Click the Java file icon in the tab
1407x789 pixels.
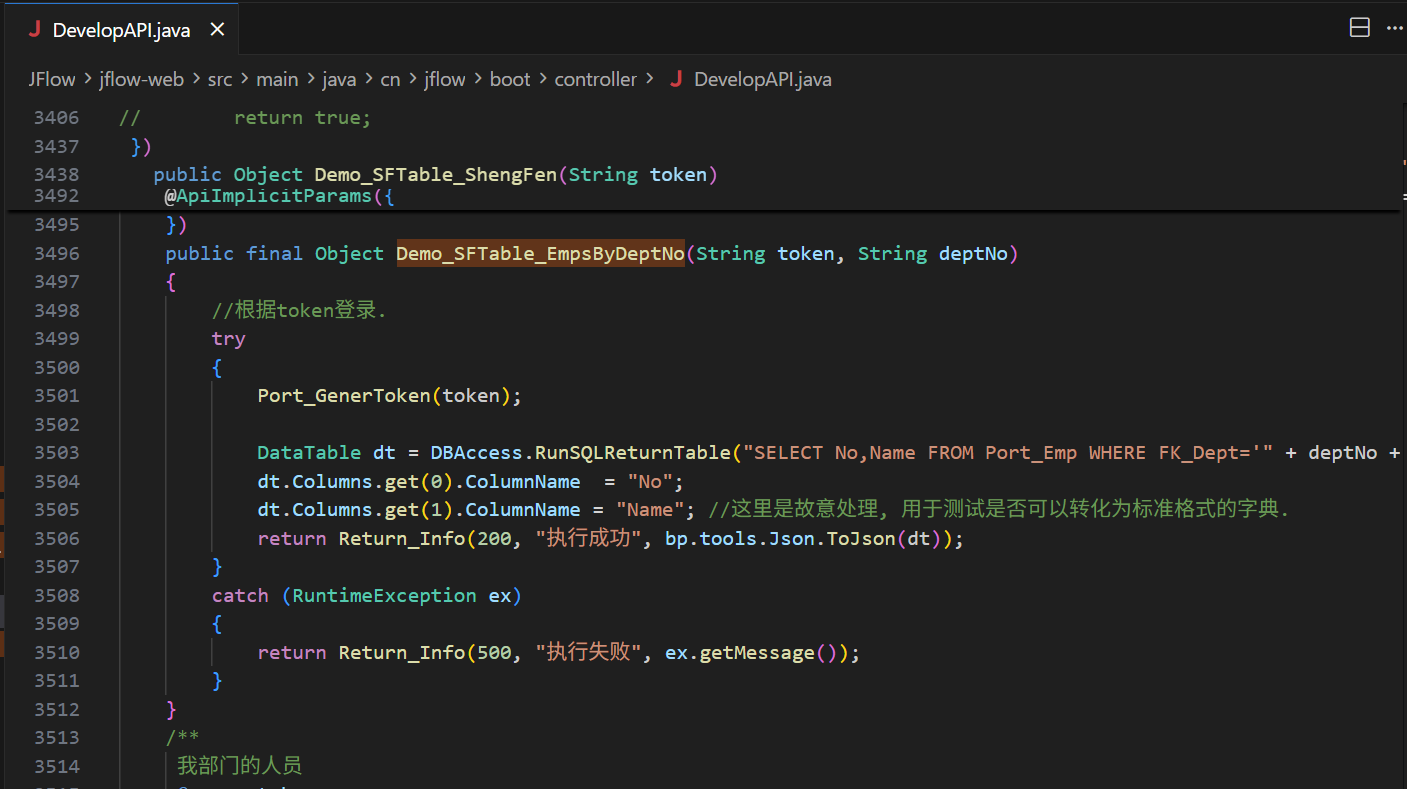point(35,30)
